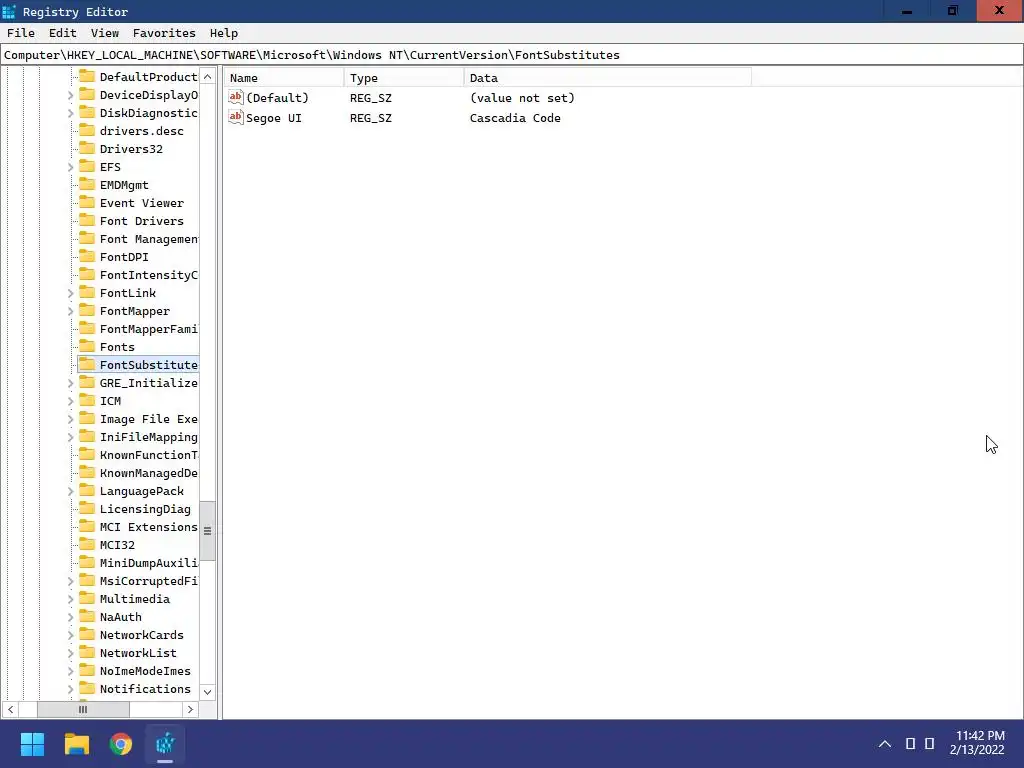The height and width of the screenshot is (768, 1024).
Task: Select the MsiCorruptedFi tree key
Action: coord(148,581)
